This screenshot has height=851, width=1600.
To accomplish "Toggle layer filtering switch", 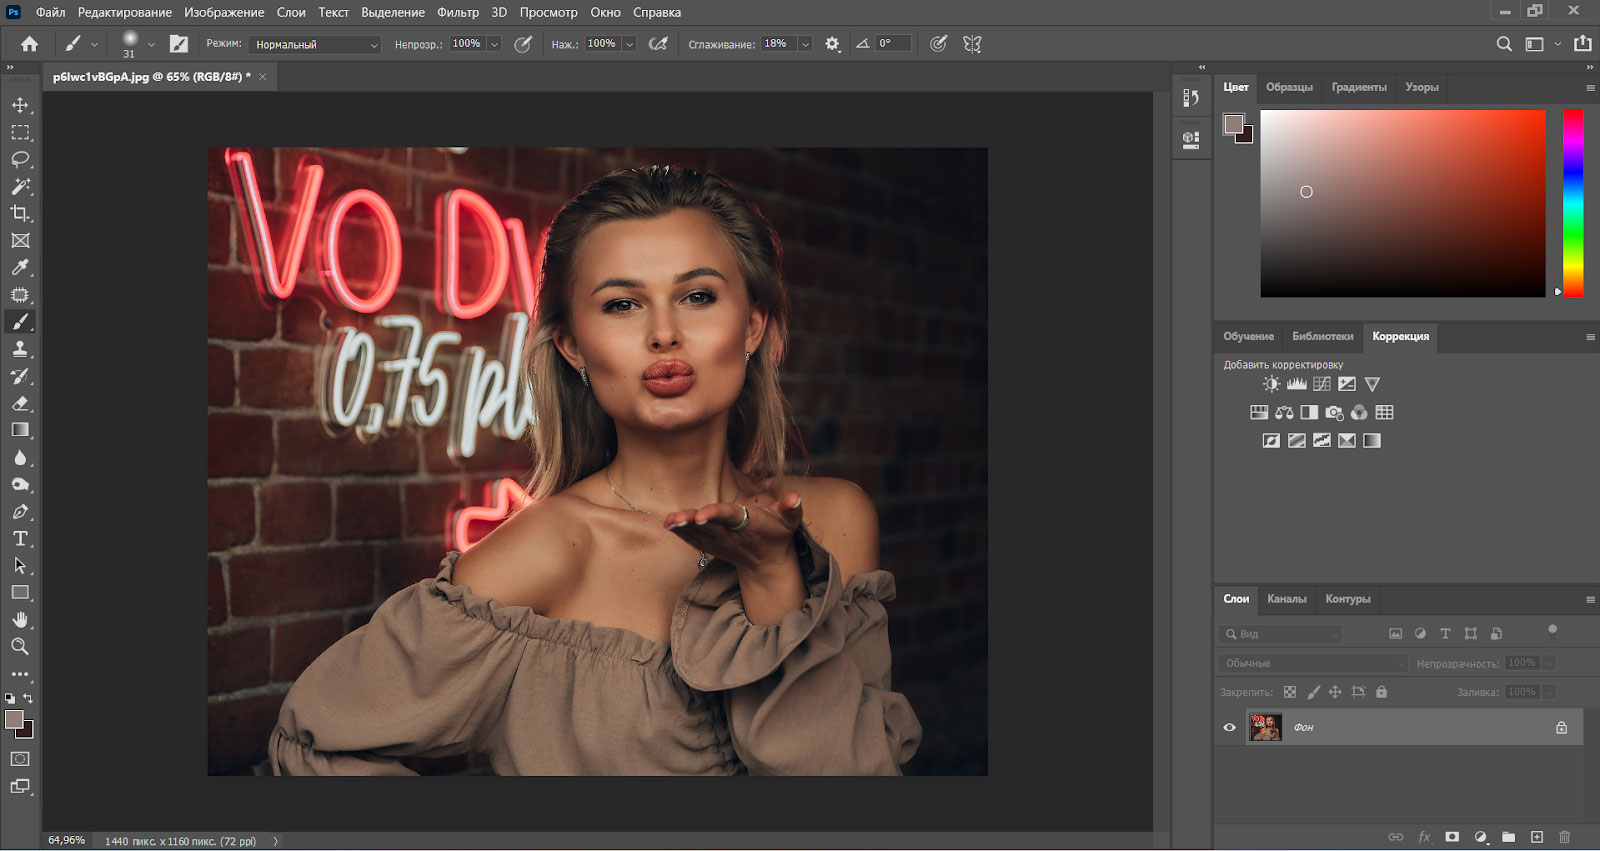I will [1552, 632].
